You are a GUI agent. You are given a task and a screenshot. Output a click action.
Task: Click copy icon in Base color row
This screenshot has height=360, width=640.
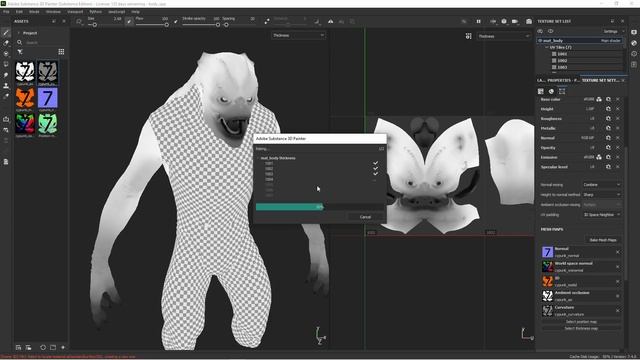click(x=608, y=99)
